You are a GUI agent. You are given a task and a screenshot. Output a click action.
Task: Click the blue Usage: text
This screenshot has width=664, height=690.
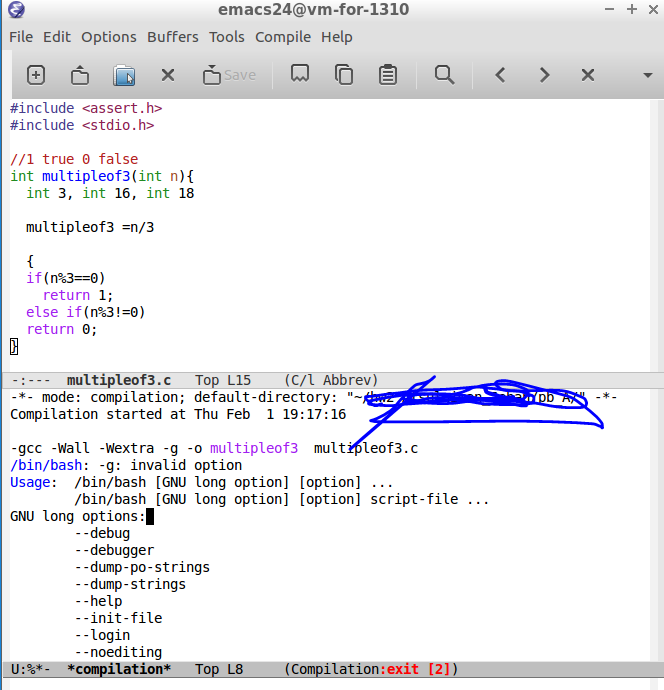pyautogui.click(x=33, y=482)
